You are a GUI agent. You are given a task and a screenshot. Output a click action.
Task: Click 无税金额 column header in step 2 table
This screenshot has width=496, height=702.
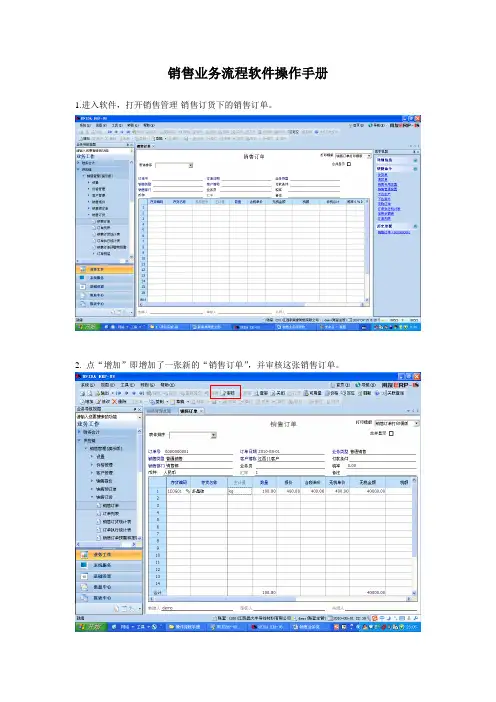tap(368, 482)
